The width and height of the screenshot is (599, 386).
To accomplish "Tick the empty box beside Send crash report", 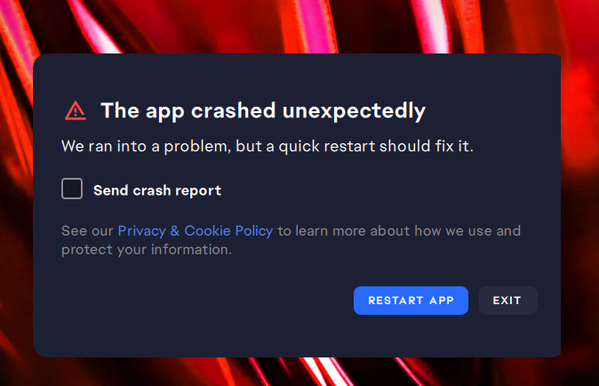I will [x=72, y=188].
